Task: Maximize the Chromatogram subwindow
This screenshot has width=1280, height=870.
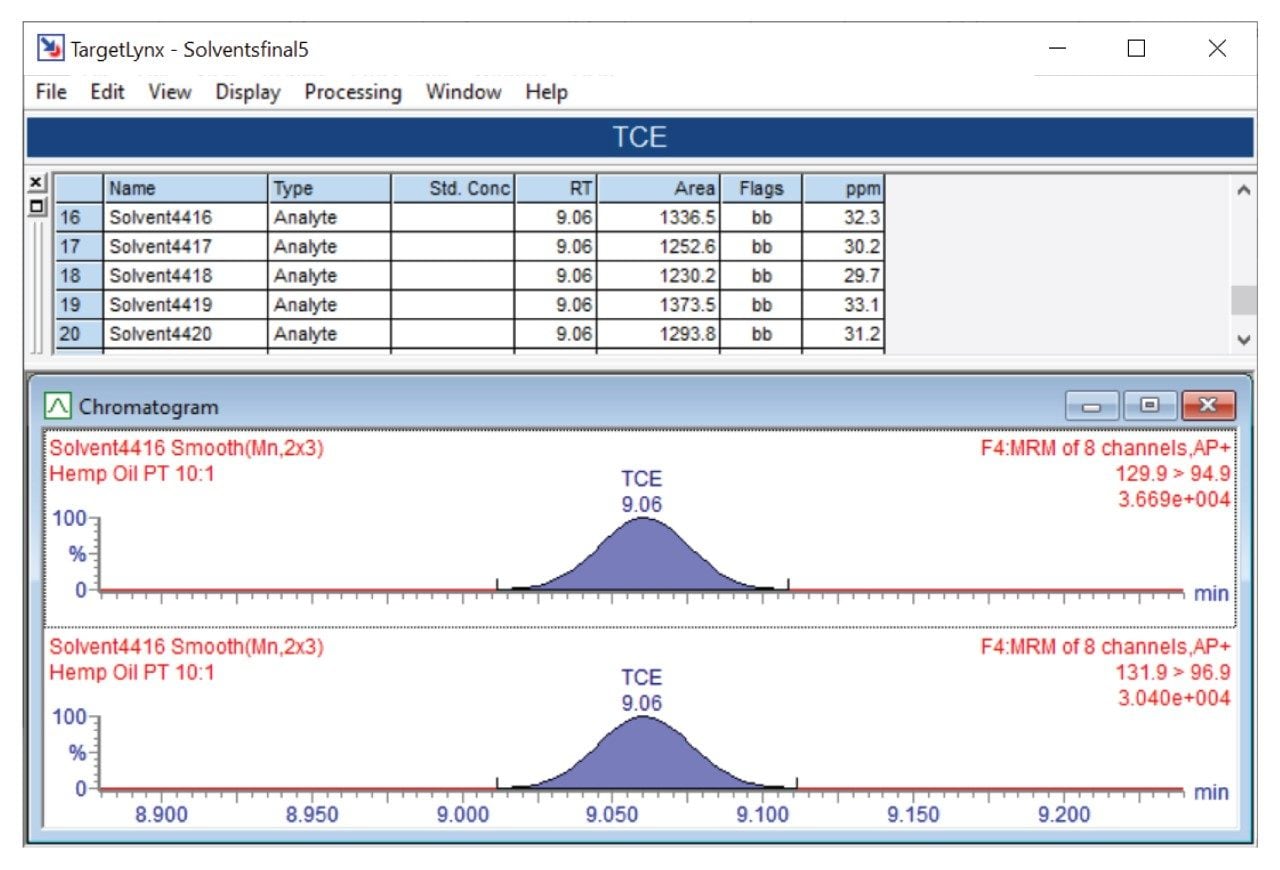Action: tap(1149, 406)
